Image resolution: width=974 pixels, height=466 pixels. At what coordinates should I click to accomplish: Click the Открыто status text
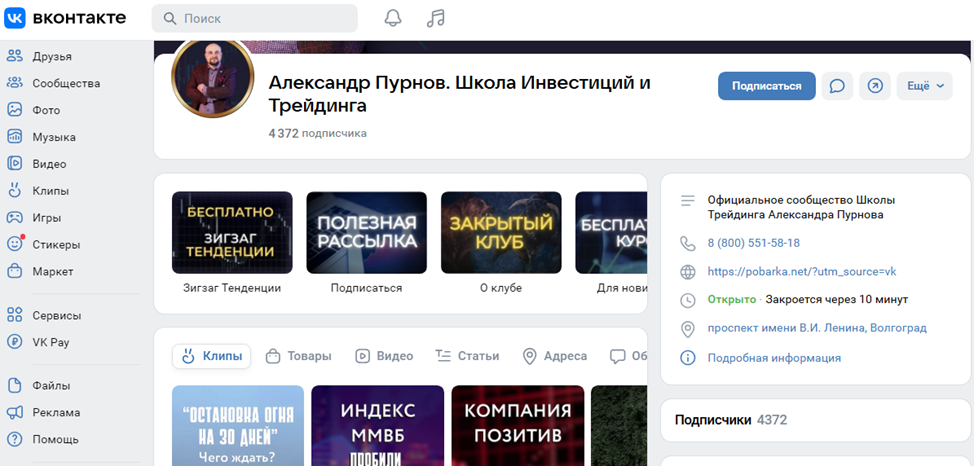coord(732,299)
